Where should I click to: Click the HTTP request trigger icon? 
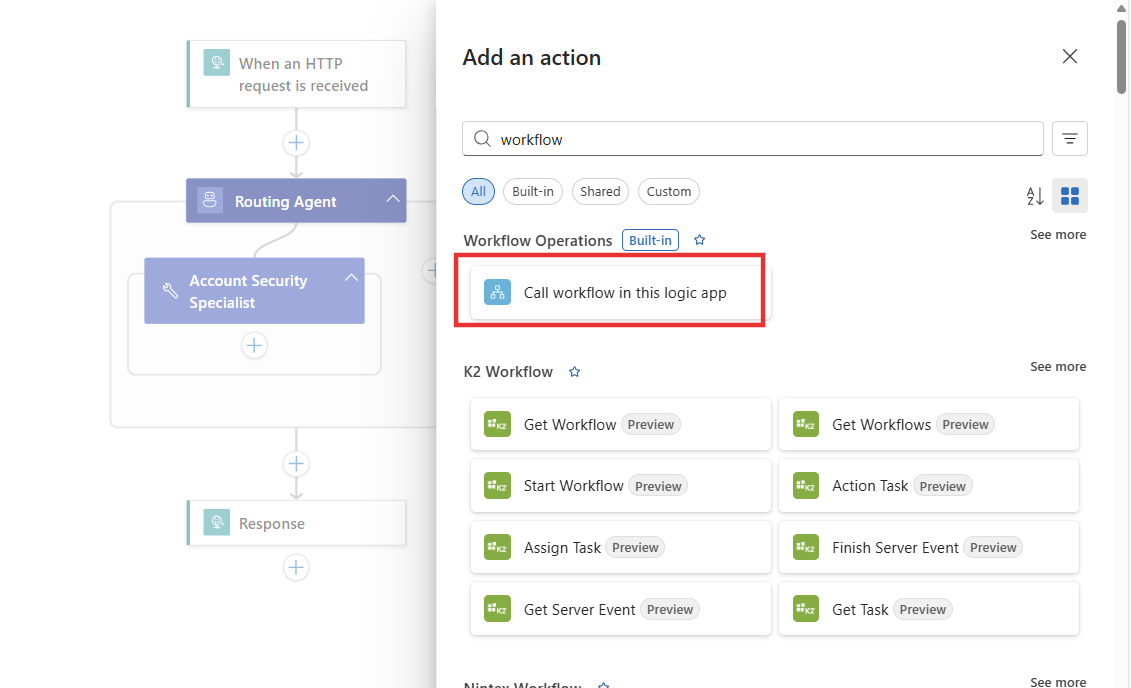tap(216, 62)
